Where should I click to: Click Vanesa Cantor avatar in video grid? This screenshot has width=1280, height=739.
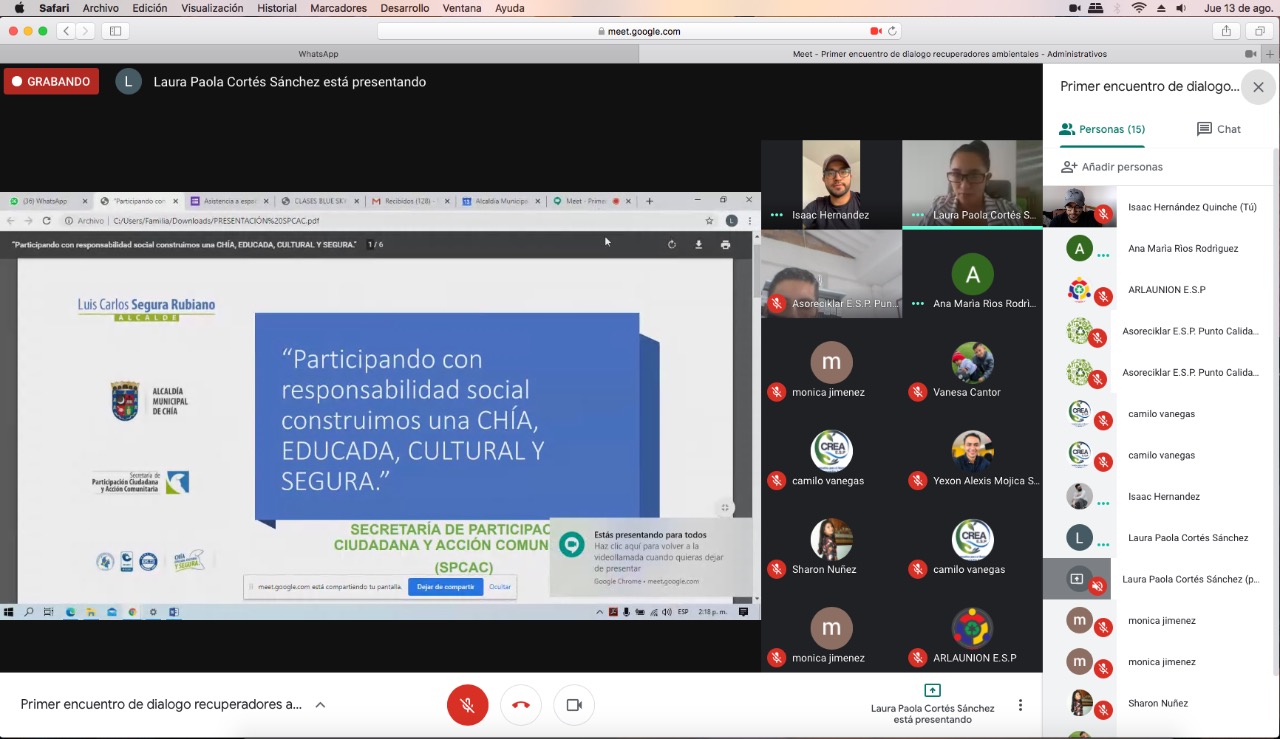pyautogui.click(x=972, y=363)
